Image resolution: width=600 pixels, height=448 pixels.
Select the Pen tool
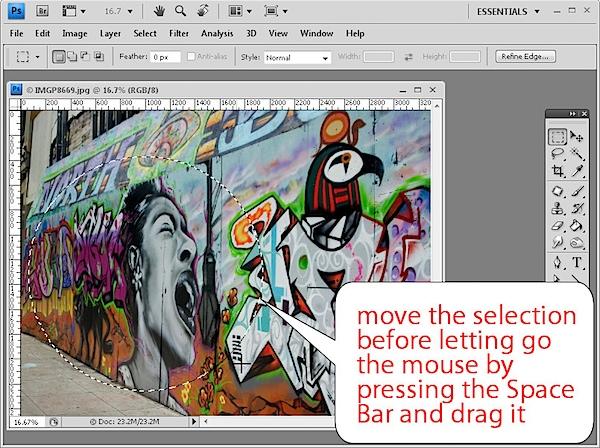point(558,262)
